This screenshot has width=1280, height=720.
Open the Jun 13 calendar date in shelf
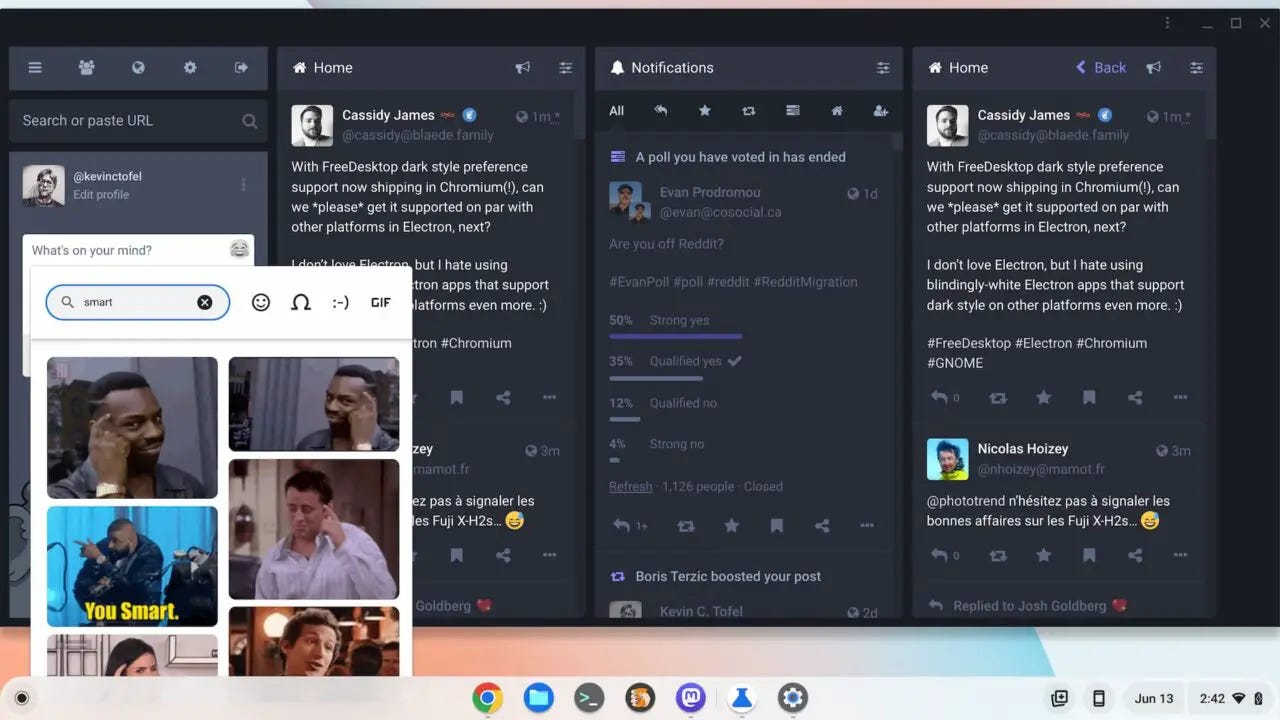pos(1154,698)
